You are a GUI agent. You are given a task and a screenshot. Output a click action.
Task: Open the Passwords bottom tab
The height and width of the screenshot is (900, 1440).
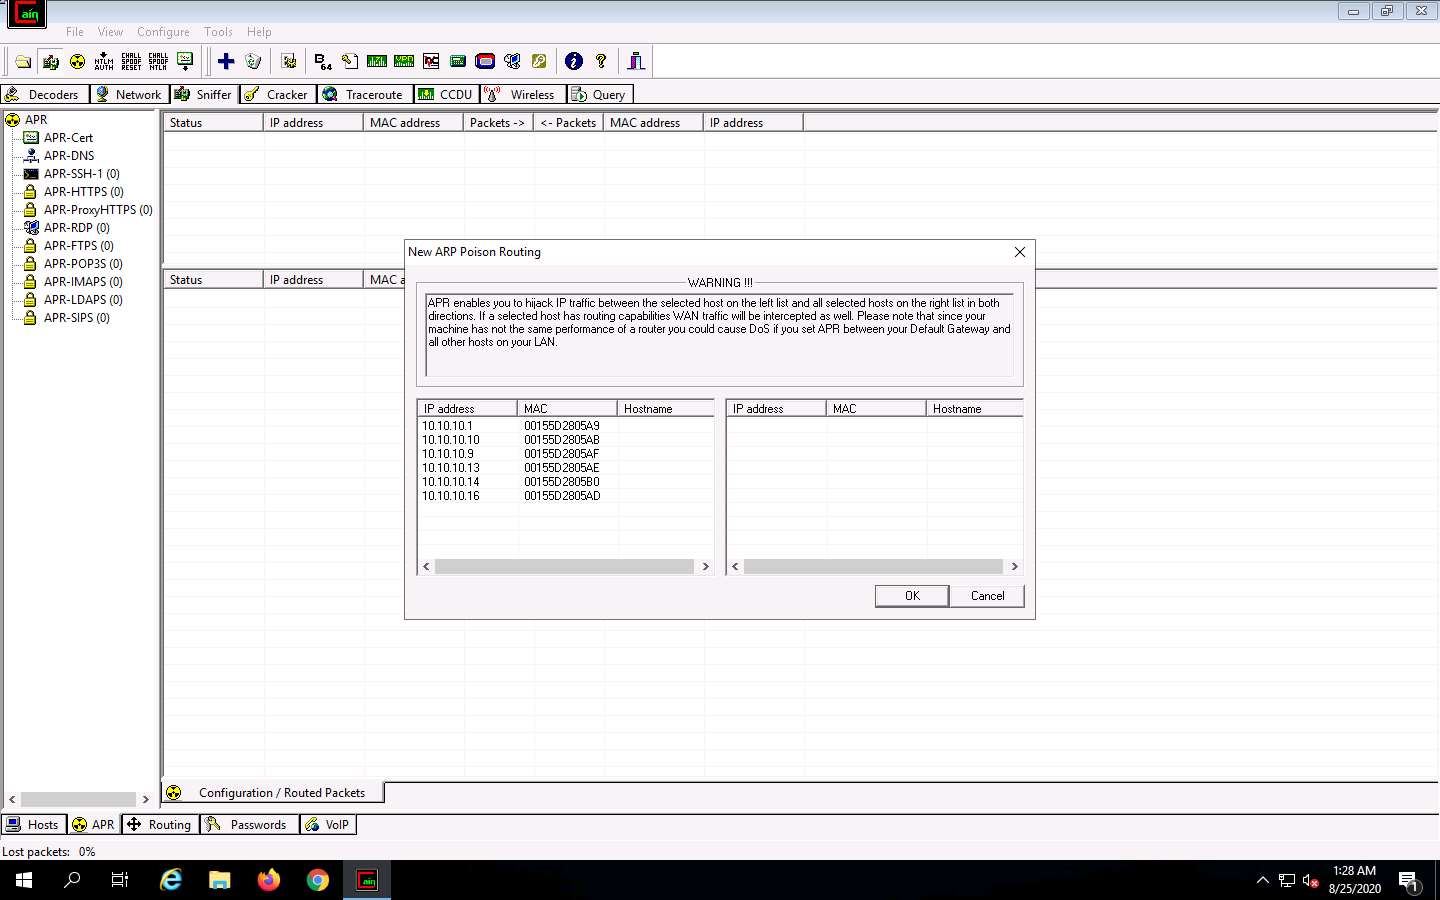pyautogui.click(x=248, y=825)
